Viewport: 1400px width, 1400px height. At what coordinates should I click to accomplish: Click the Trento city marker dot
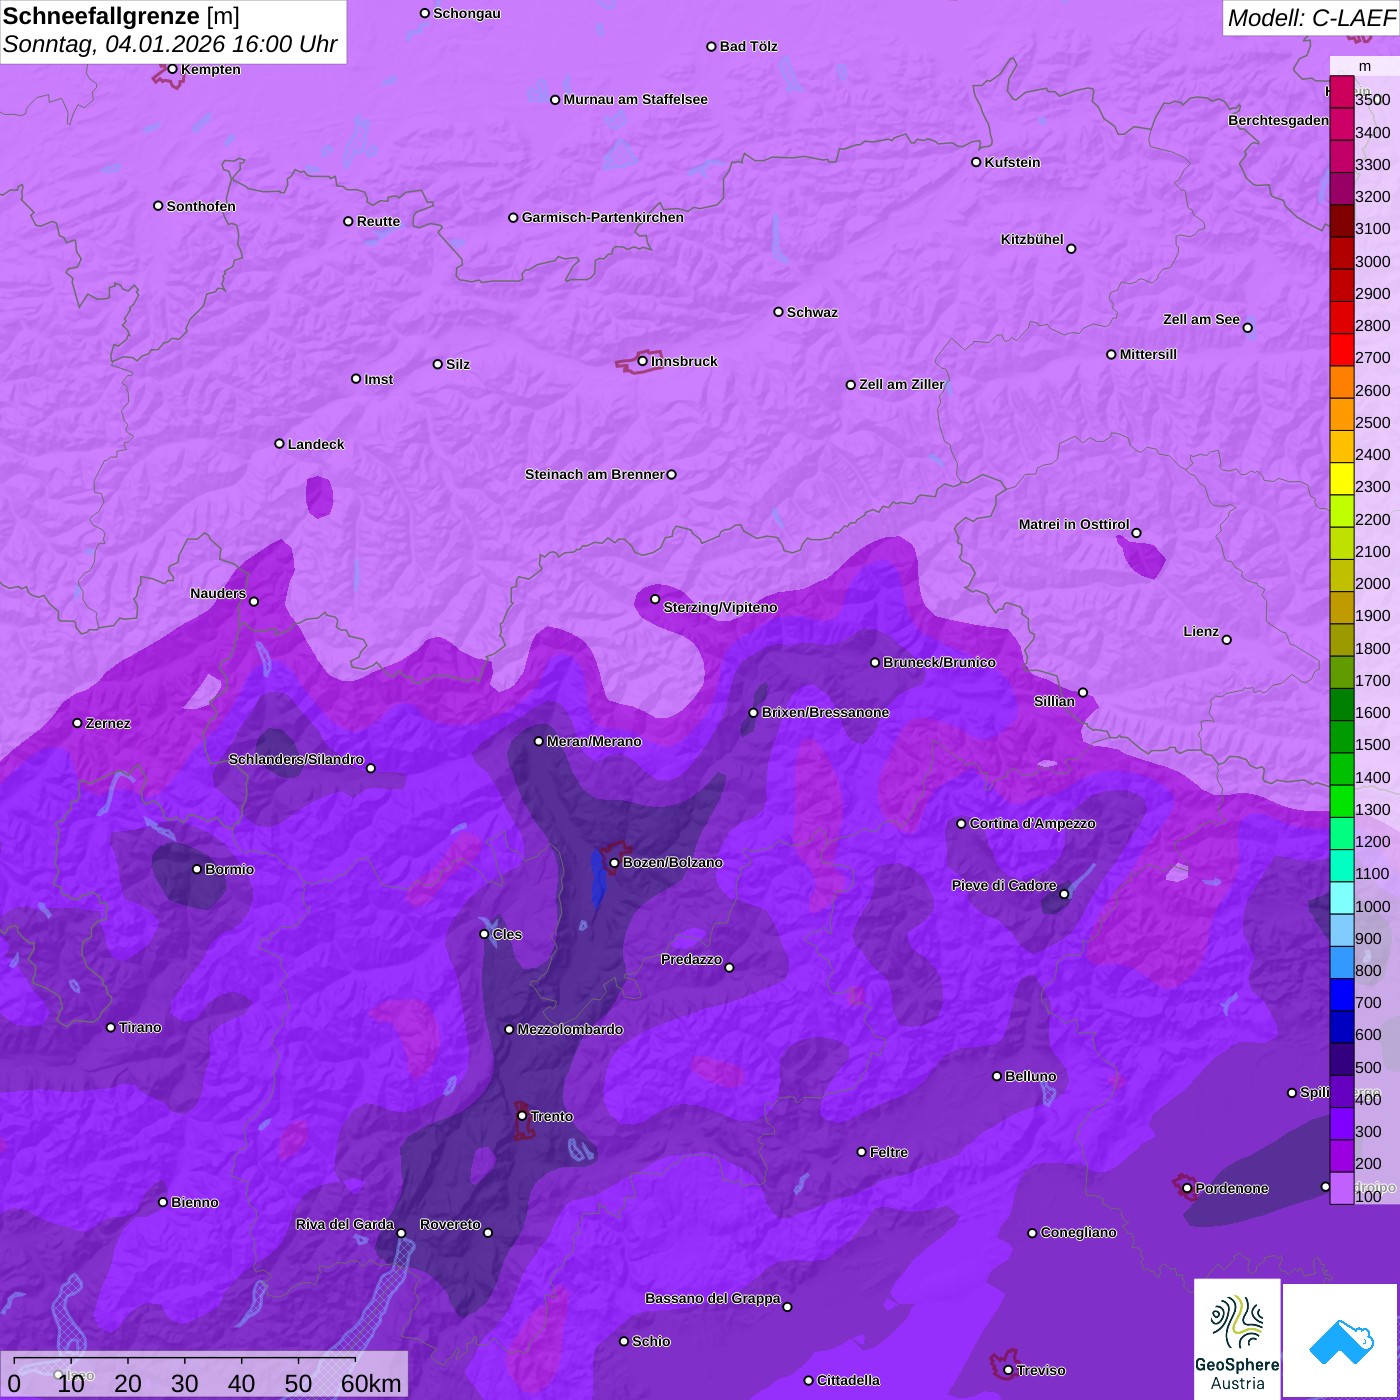522,1115
